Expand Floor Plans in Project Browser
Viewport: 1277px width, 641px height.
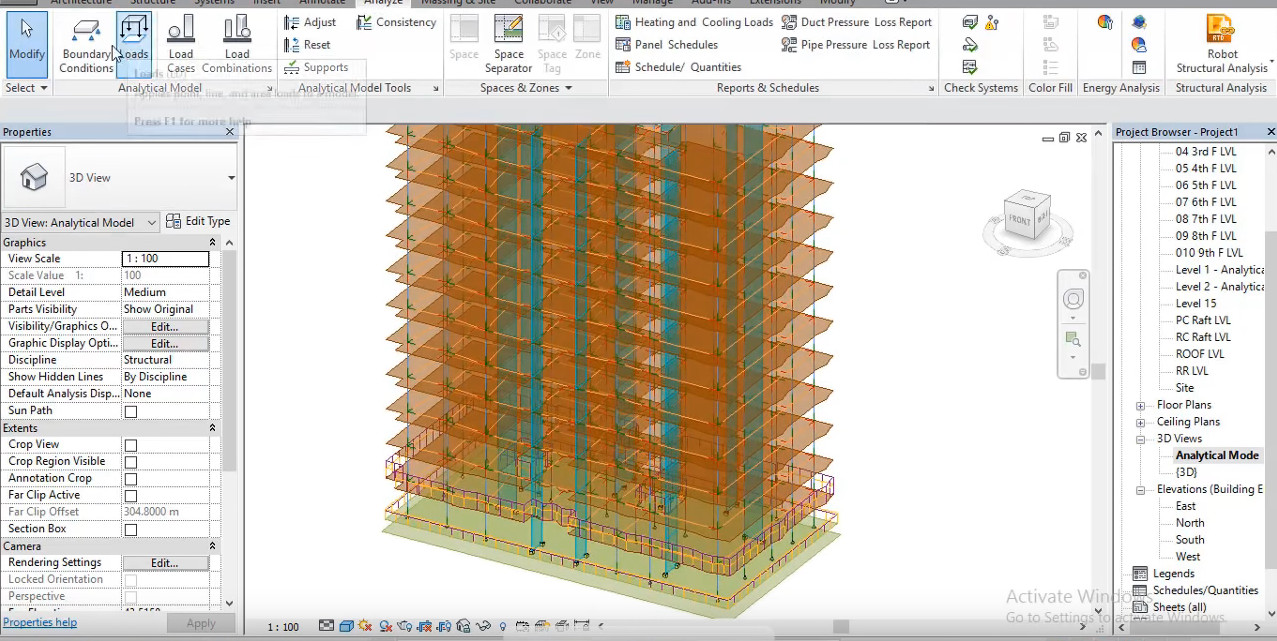click(x=1140, y=405)
